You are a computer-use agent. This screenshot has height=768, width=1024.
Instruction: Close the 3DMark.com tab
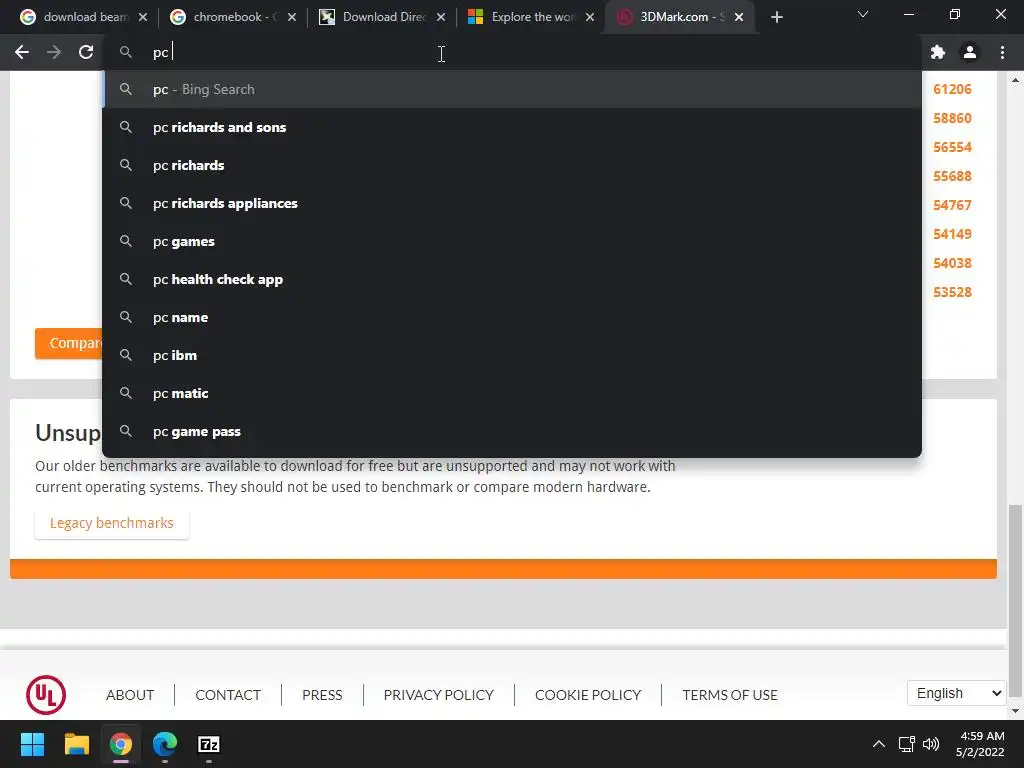click(739, 17)
